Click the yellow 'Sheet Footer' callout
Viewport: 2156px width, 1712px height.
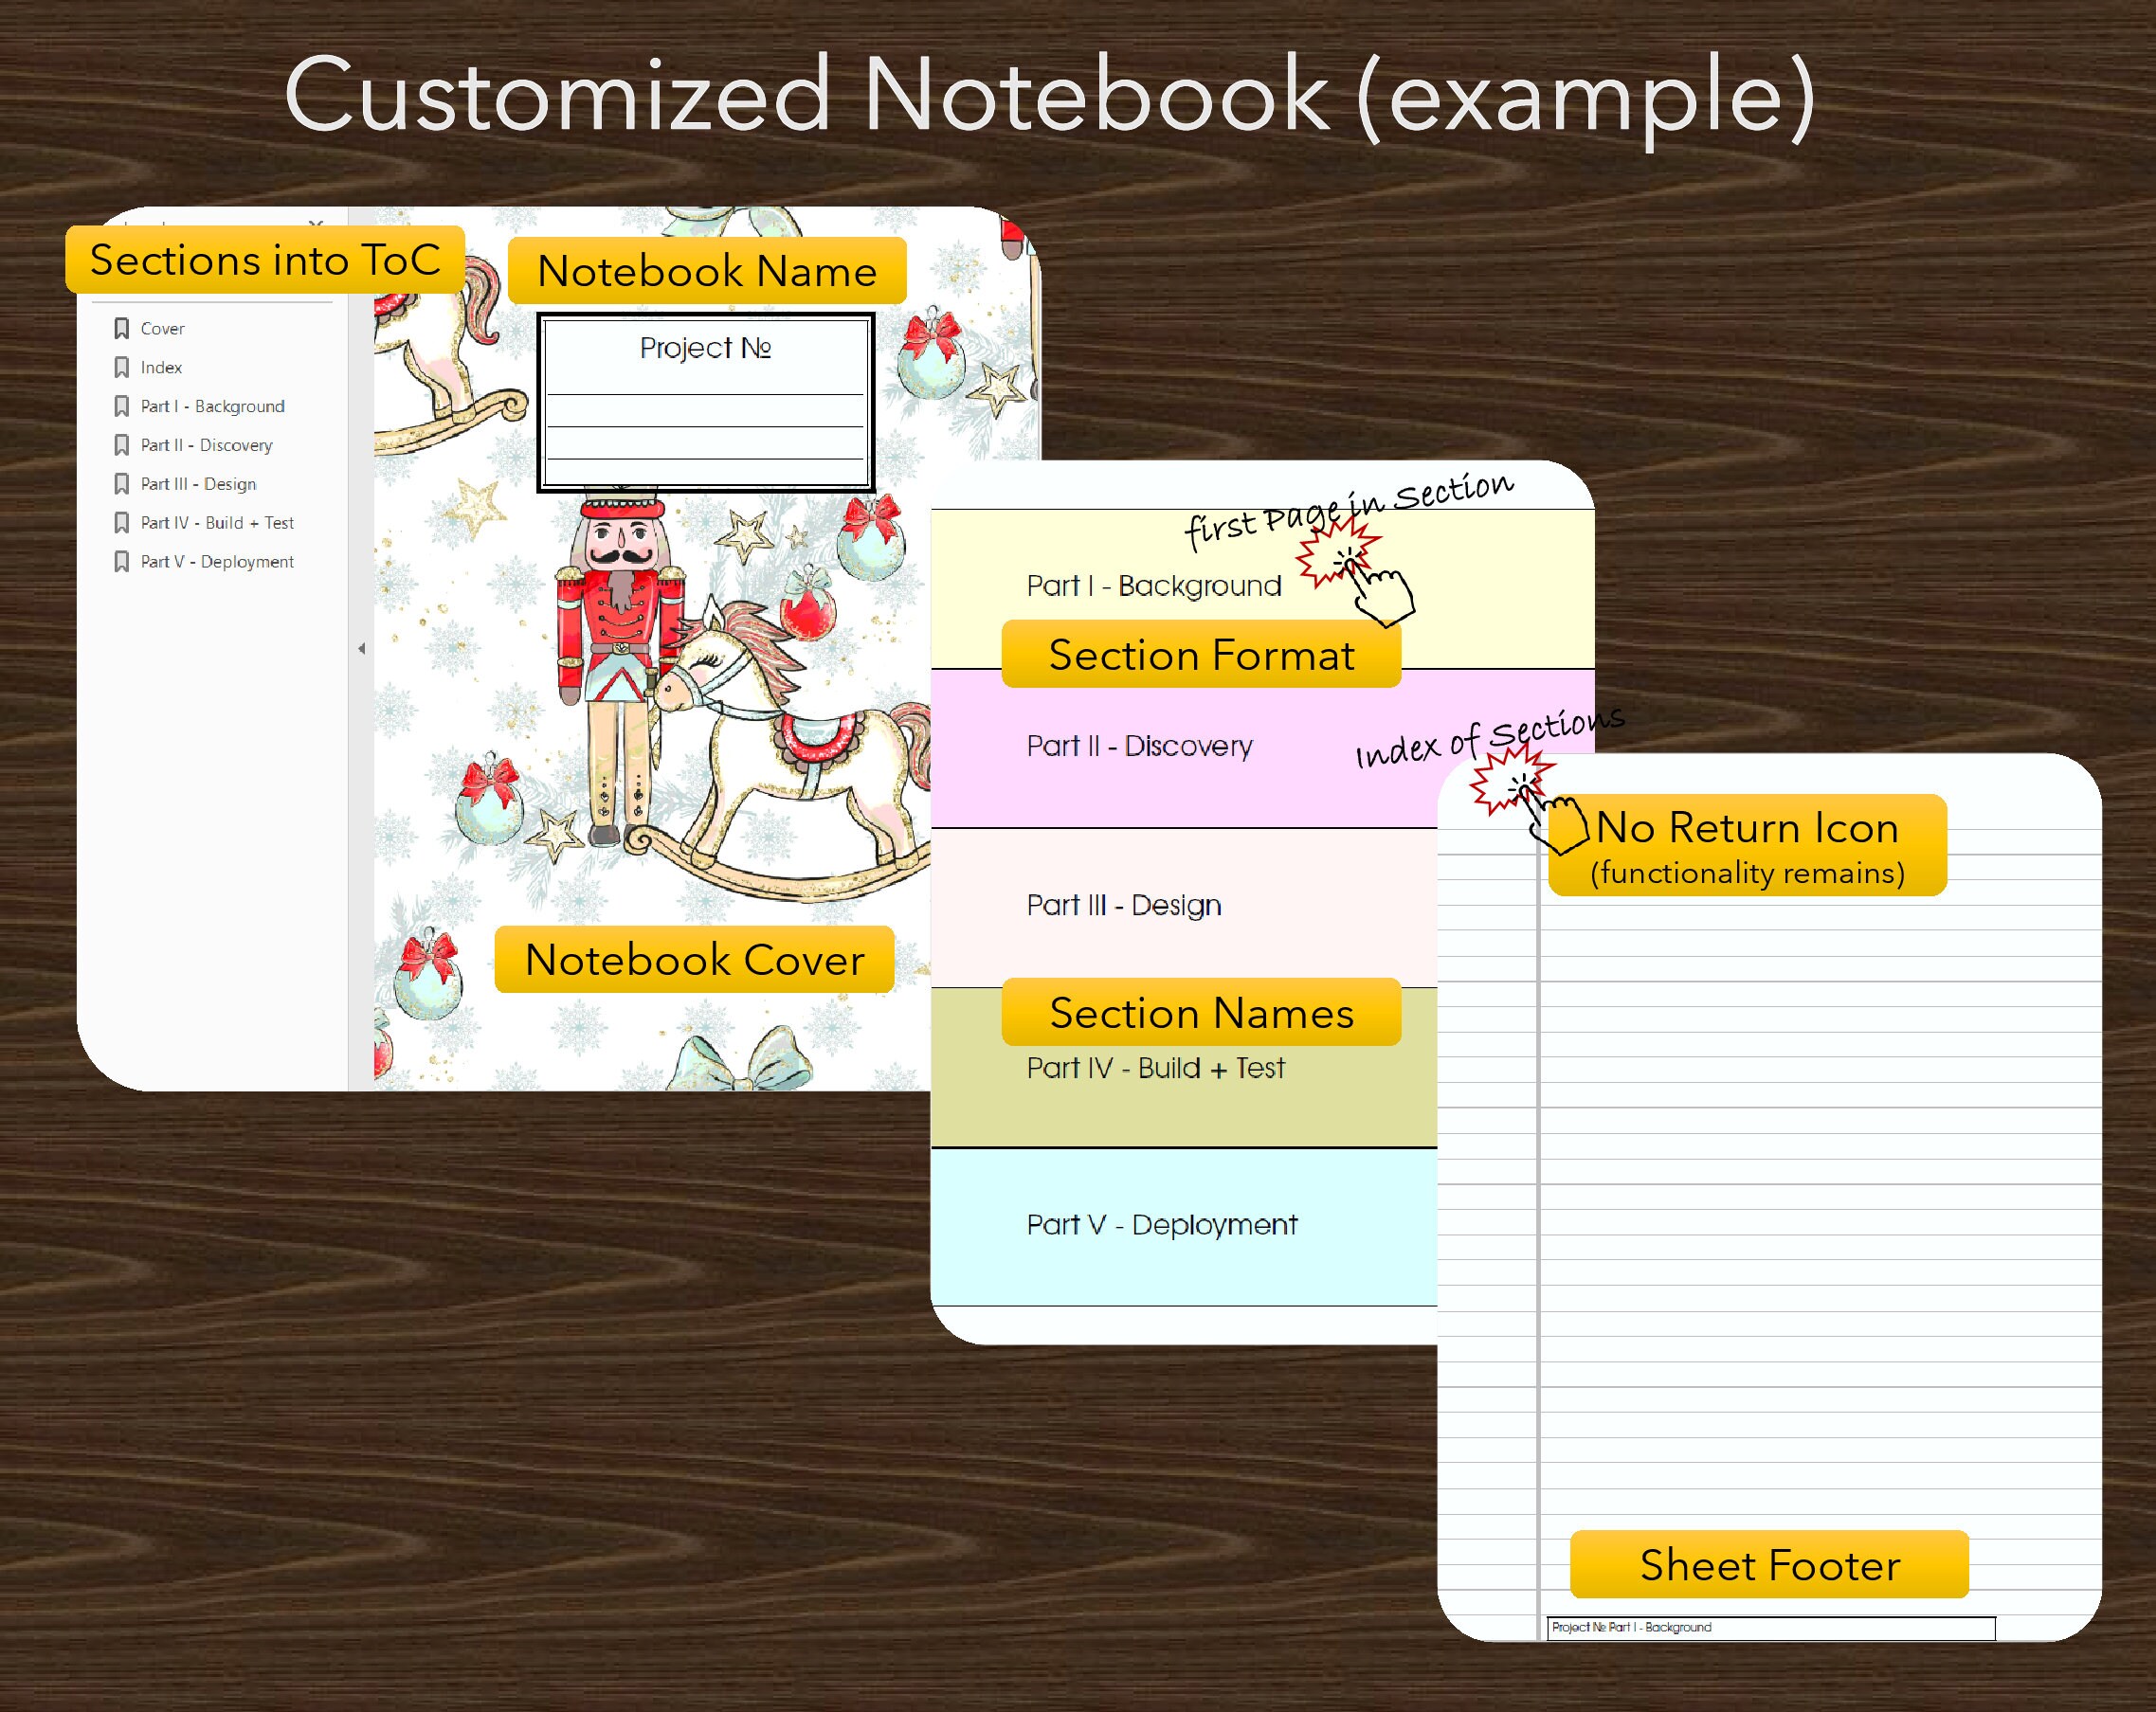(x=1770, y=1566)
